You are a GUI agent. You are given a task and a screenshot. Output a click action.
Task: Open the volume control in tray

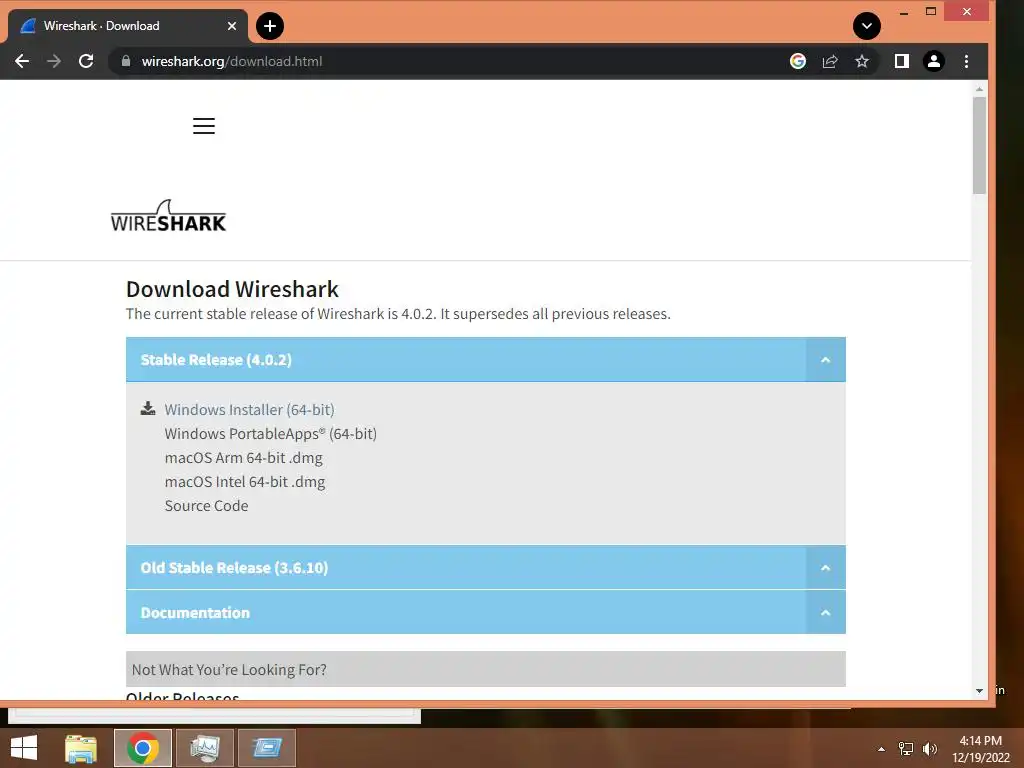pyautogui.click(x=929, y=749)
